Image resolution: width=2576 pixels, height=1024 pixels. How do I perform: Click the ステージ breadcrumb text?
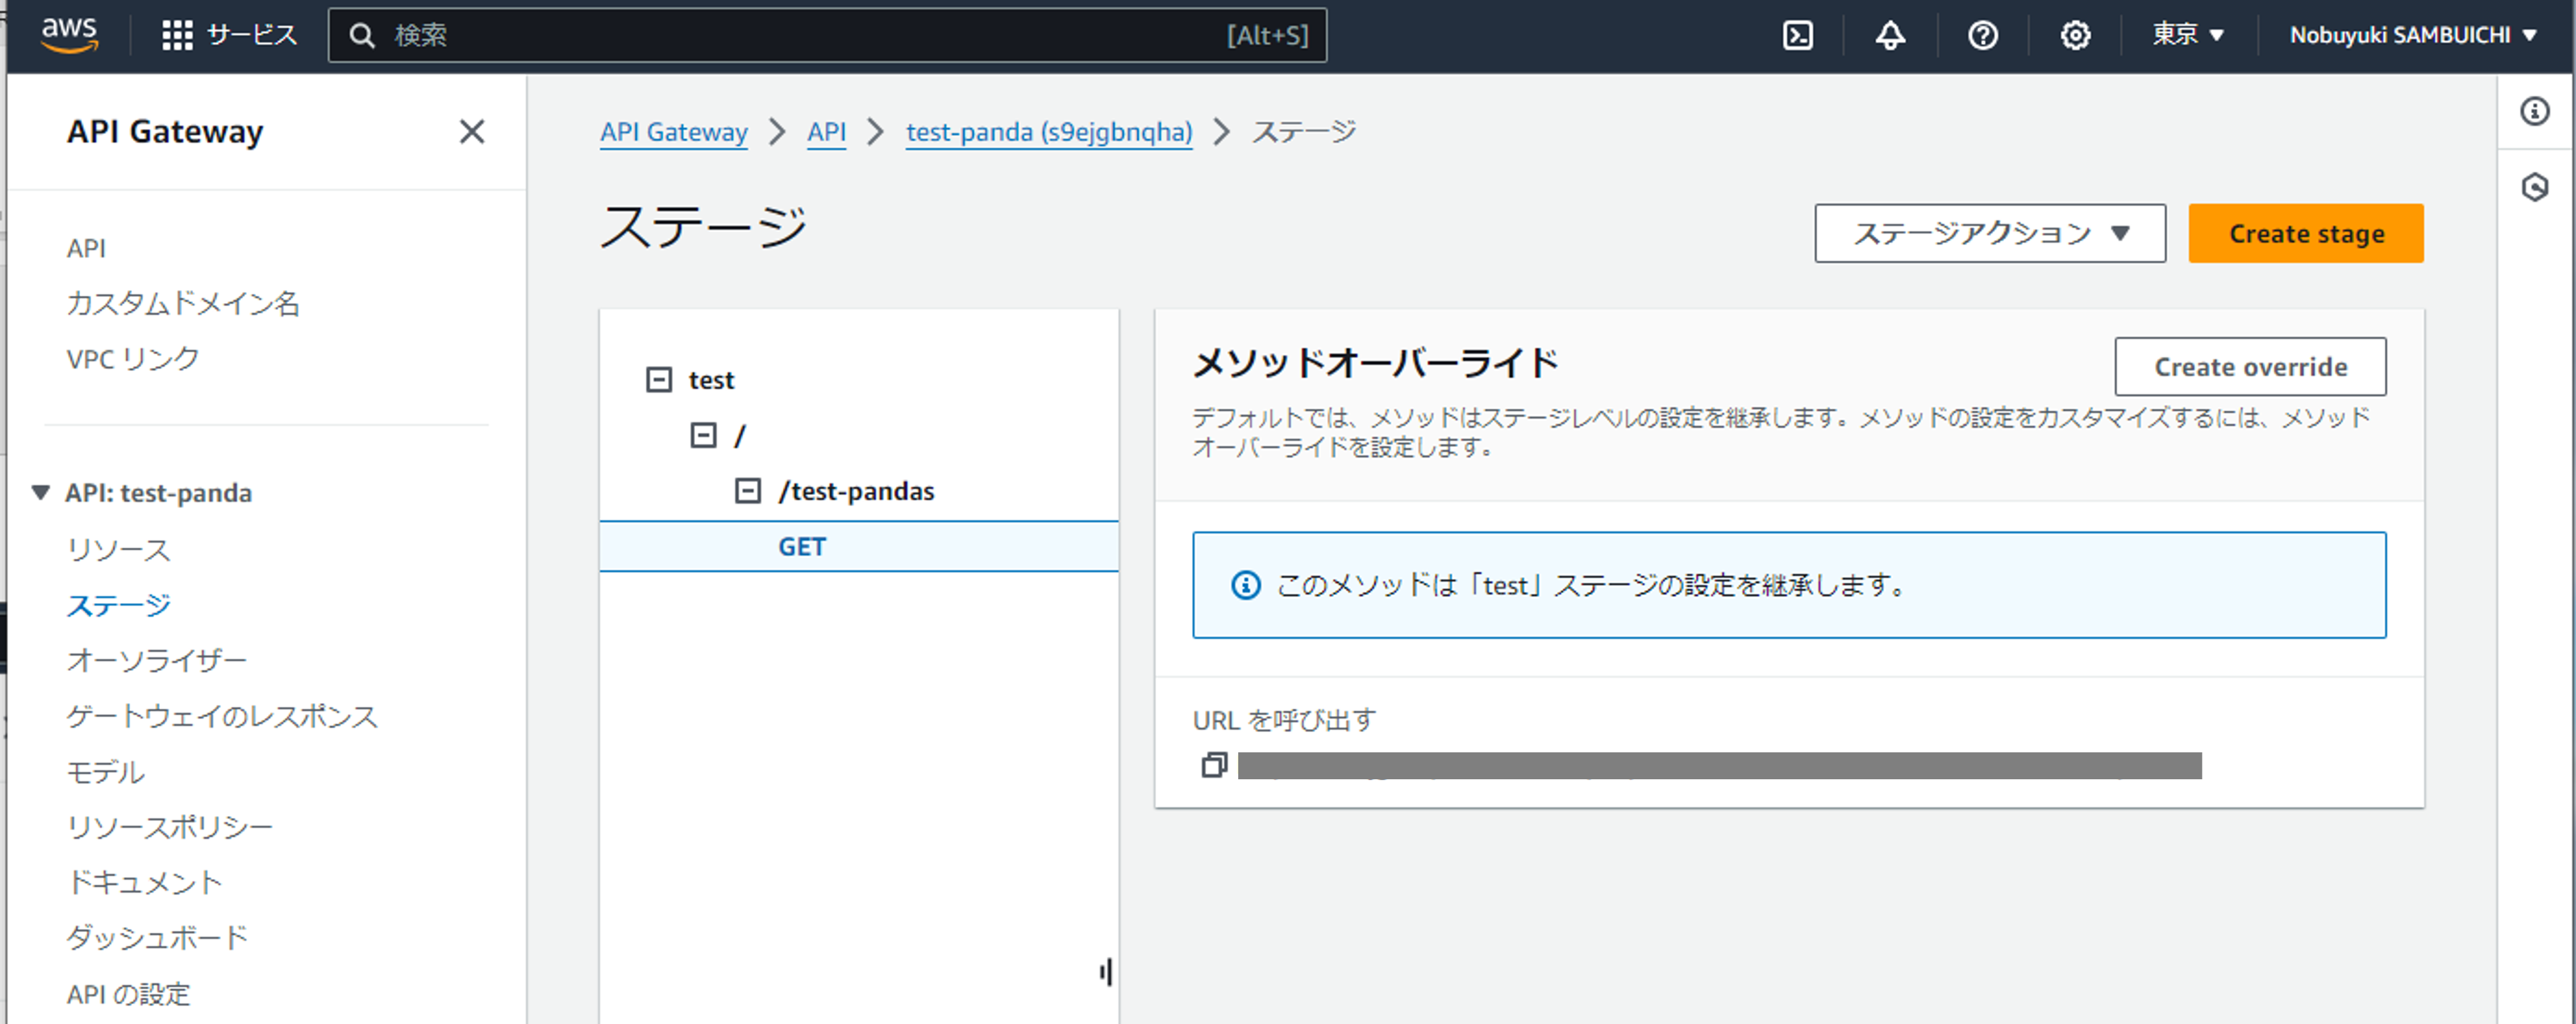tap(1304, 132)
